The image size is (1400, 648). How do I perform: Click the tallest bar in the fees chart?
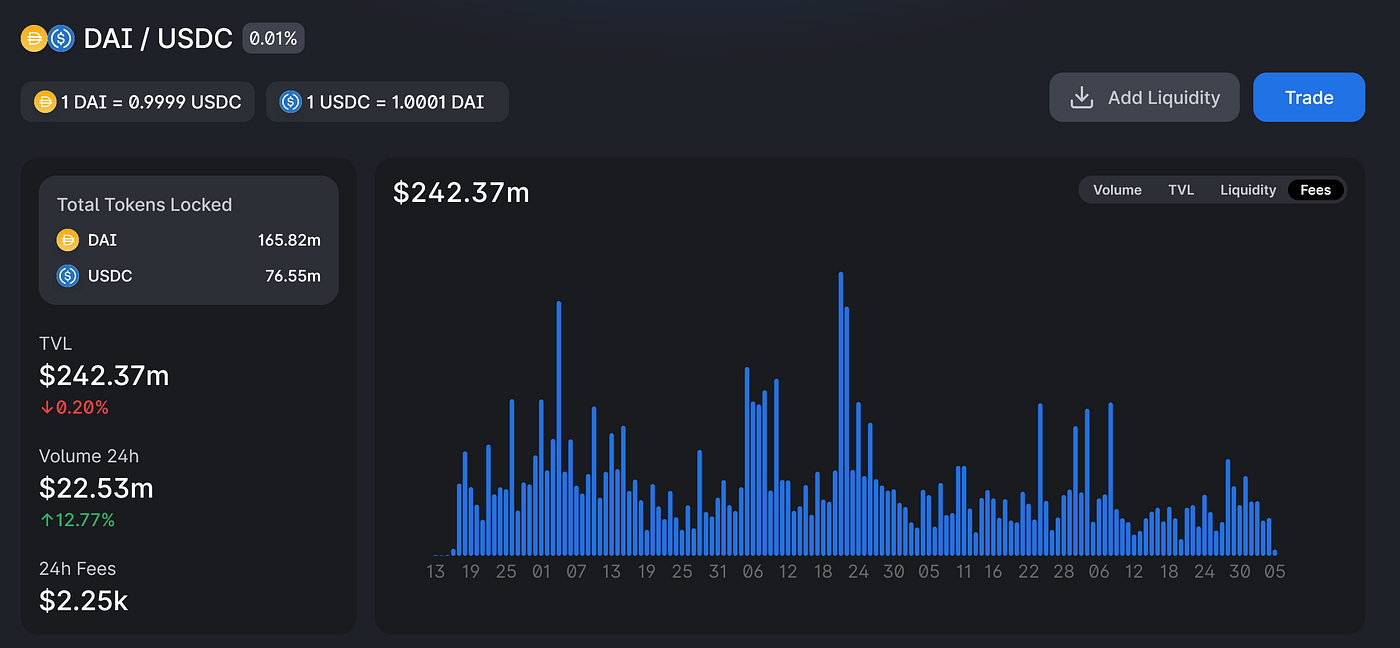(841, 413)
